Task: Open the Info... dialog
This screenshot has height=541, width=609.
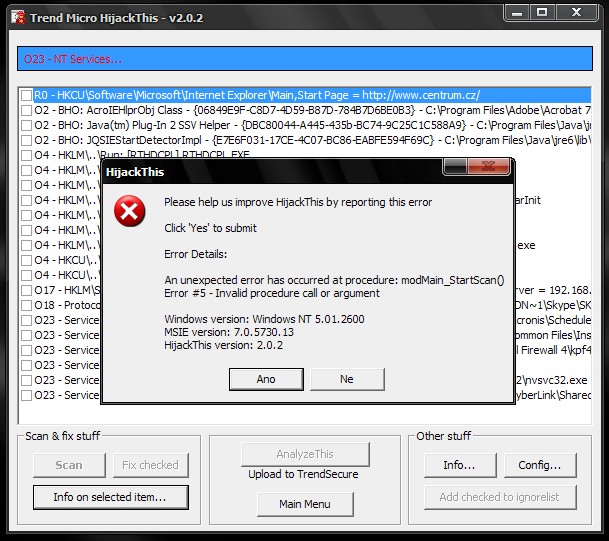Action: (460, 465)
